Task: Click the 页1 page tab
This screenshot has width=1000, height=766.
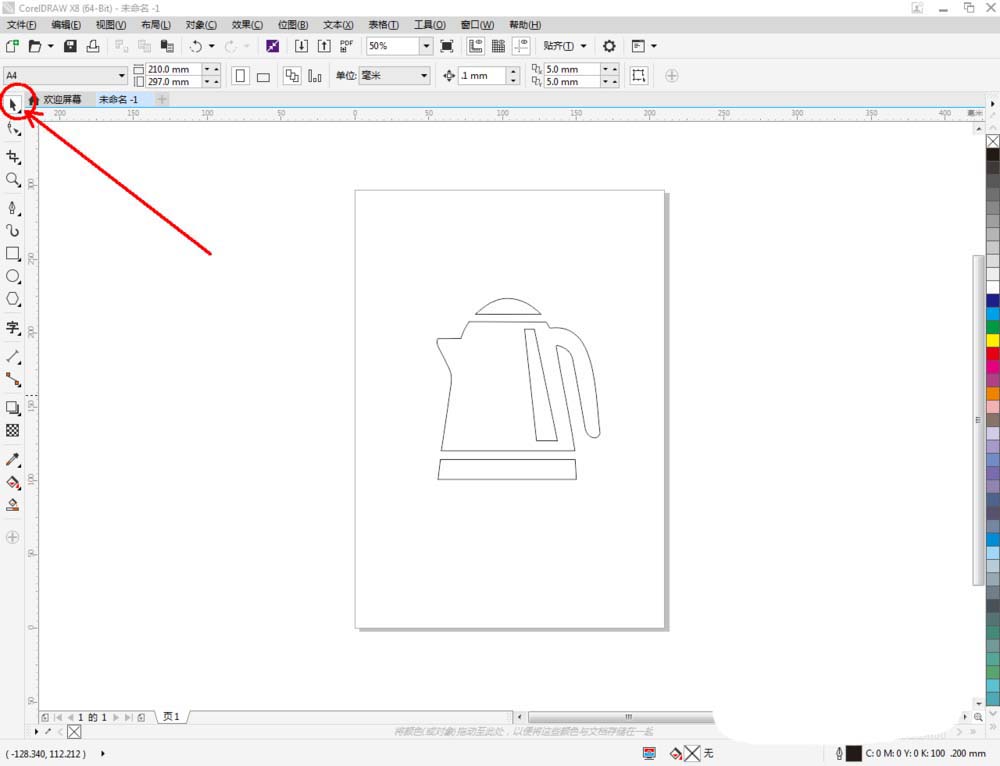Action: pyautogui.click(x=172, y=717)
